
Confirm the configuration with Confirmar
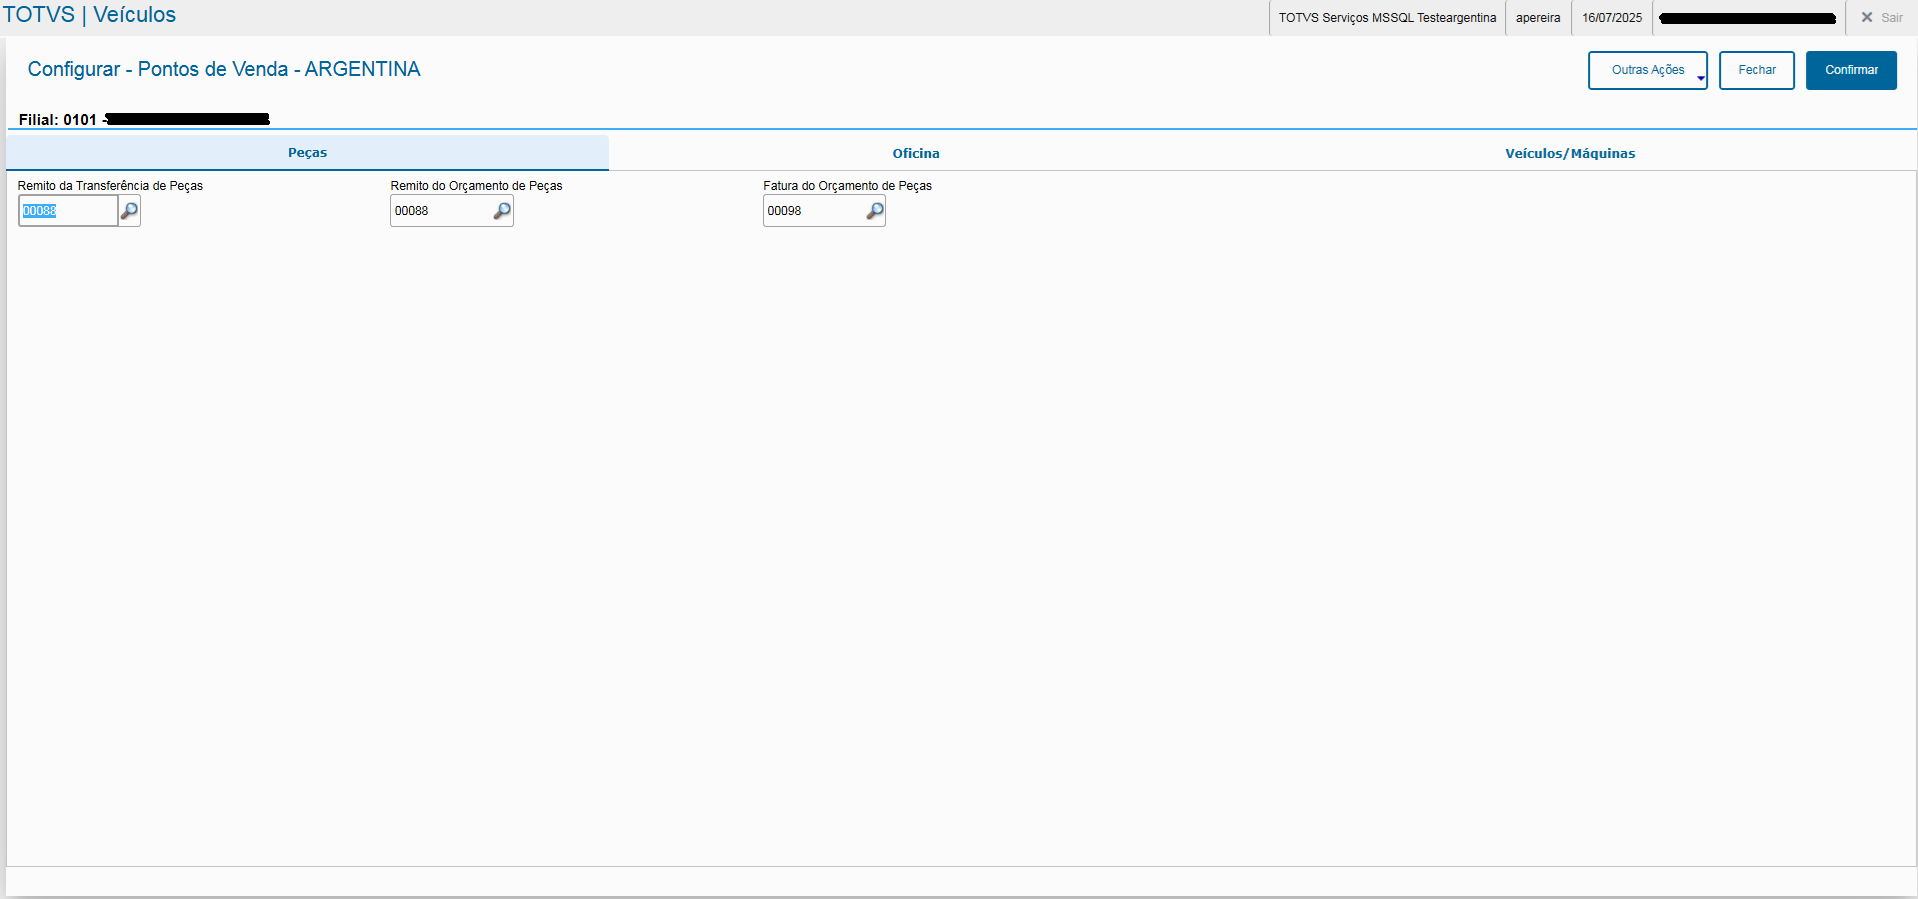(x=1851, y=70)
